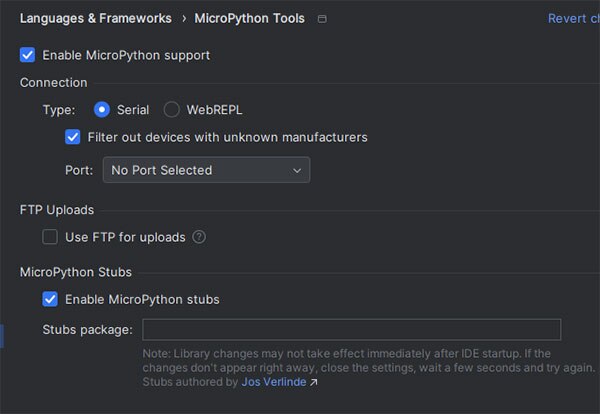Viewport: 600px width, 414px height.
Task: Click the dropdown arrow in the Port field
Action: [x=297, y=170]
